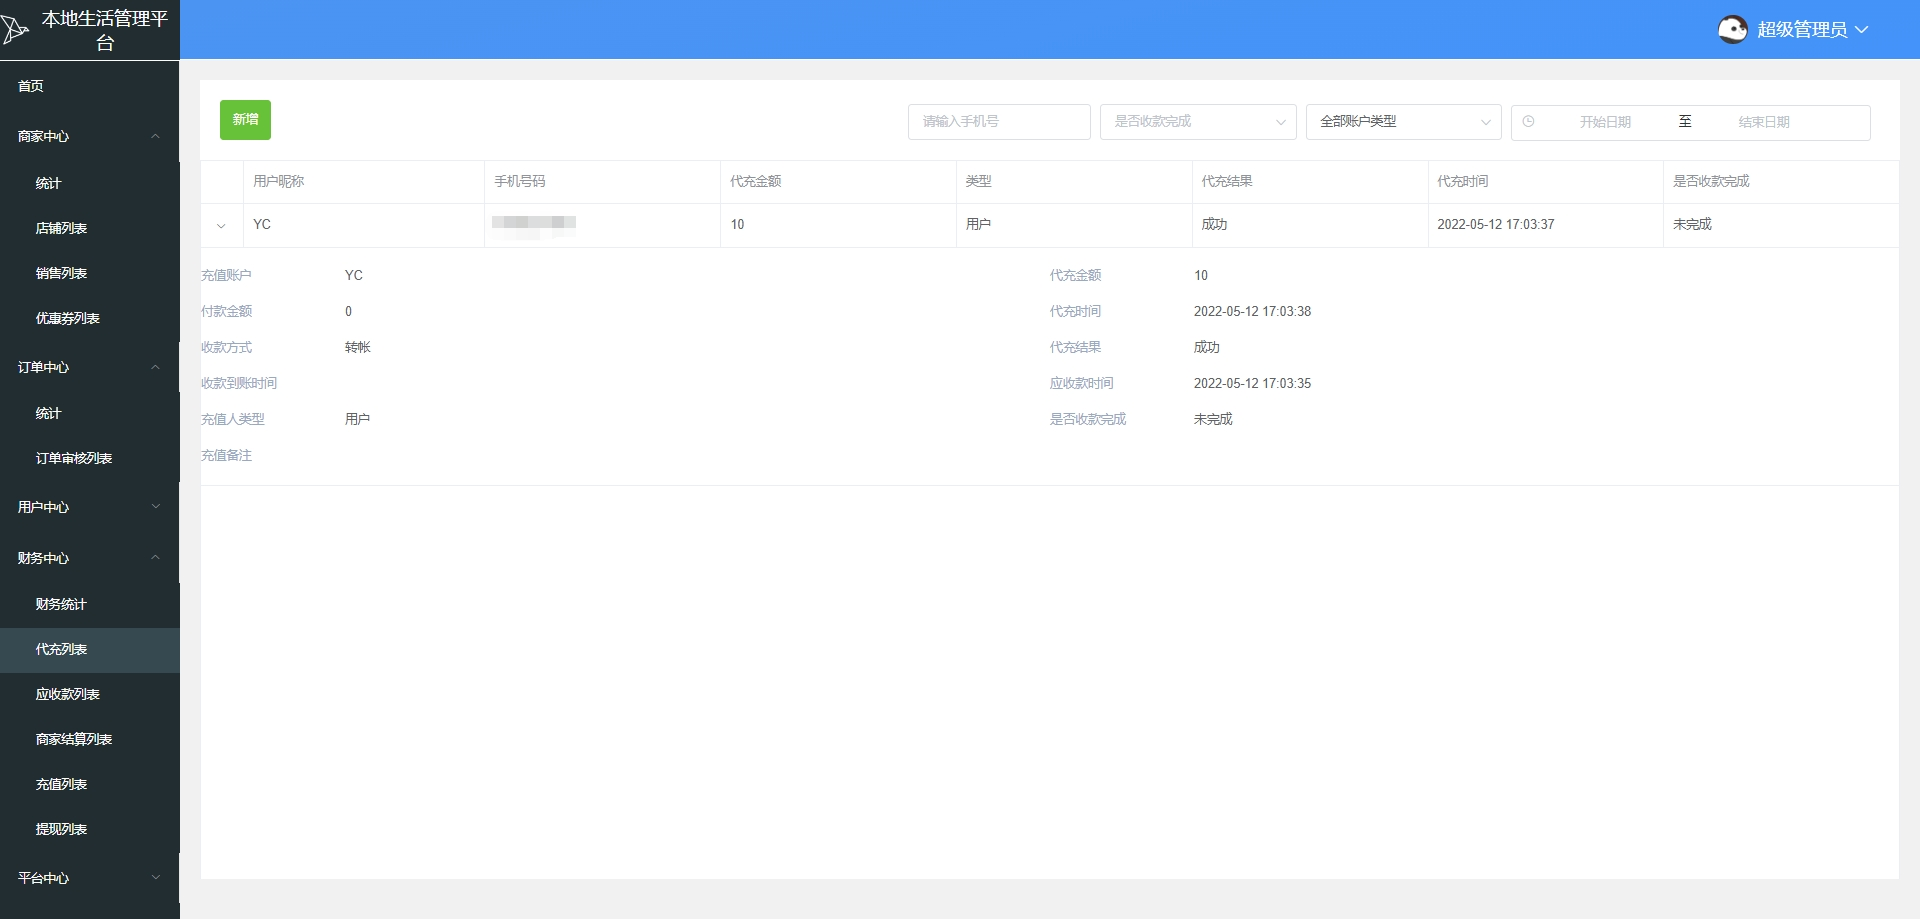The width and height of the screenshot is (1920, 919).
Task: Open the 是否收款完成 filter dropdown
Action: click(1197, 122)
